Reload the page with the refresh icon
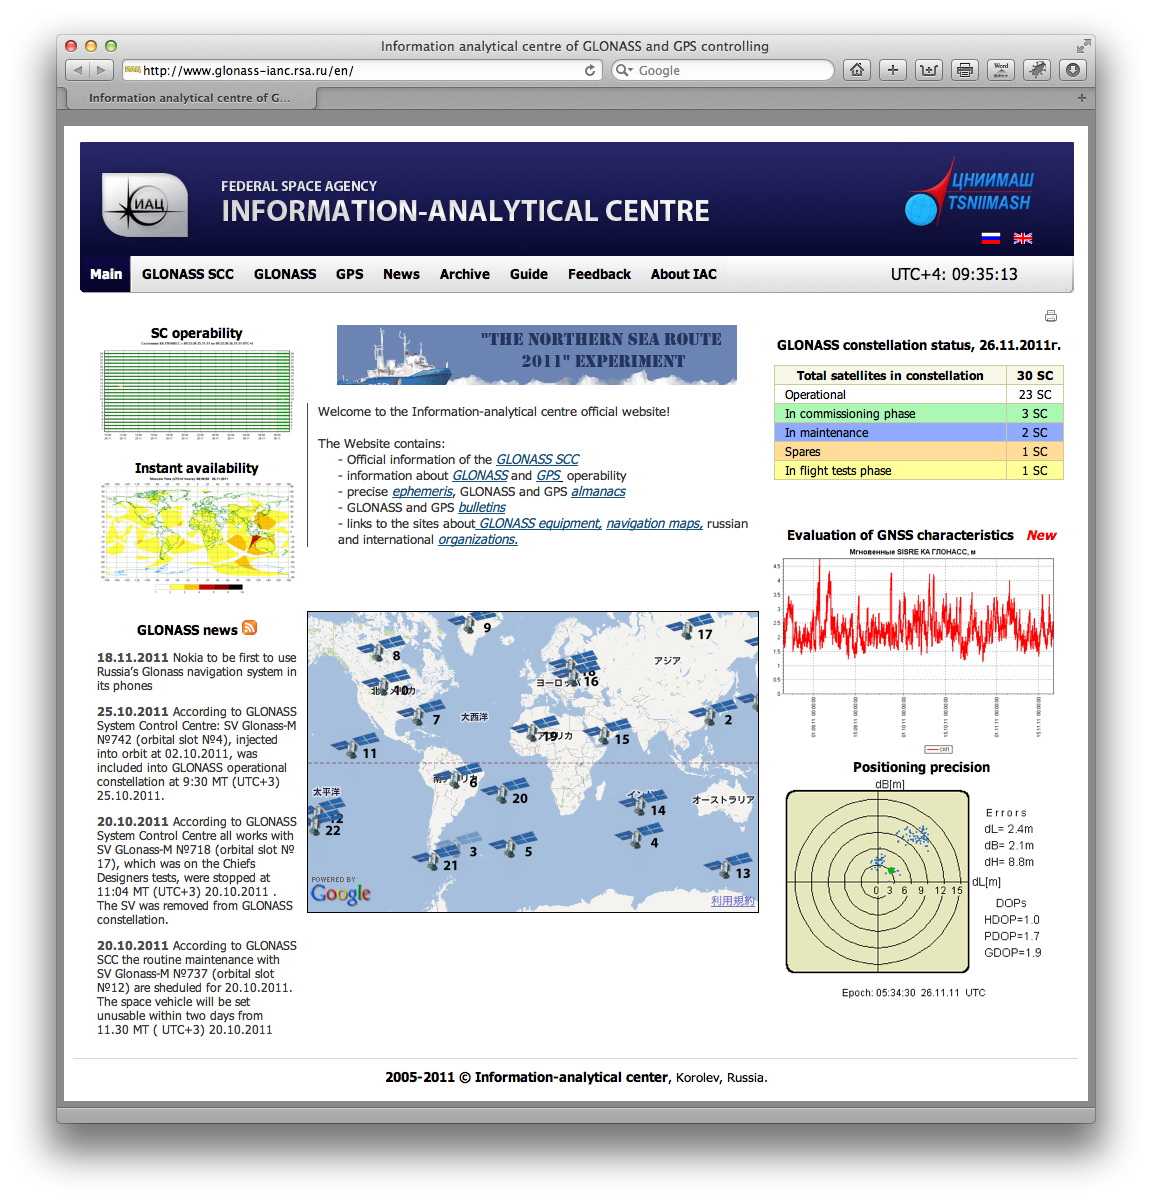This screenshot has height=1202, width=1152. (x=590, y=70)
